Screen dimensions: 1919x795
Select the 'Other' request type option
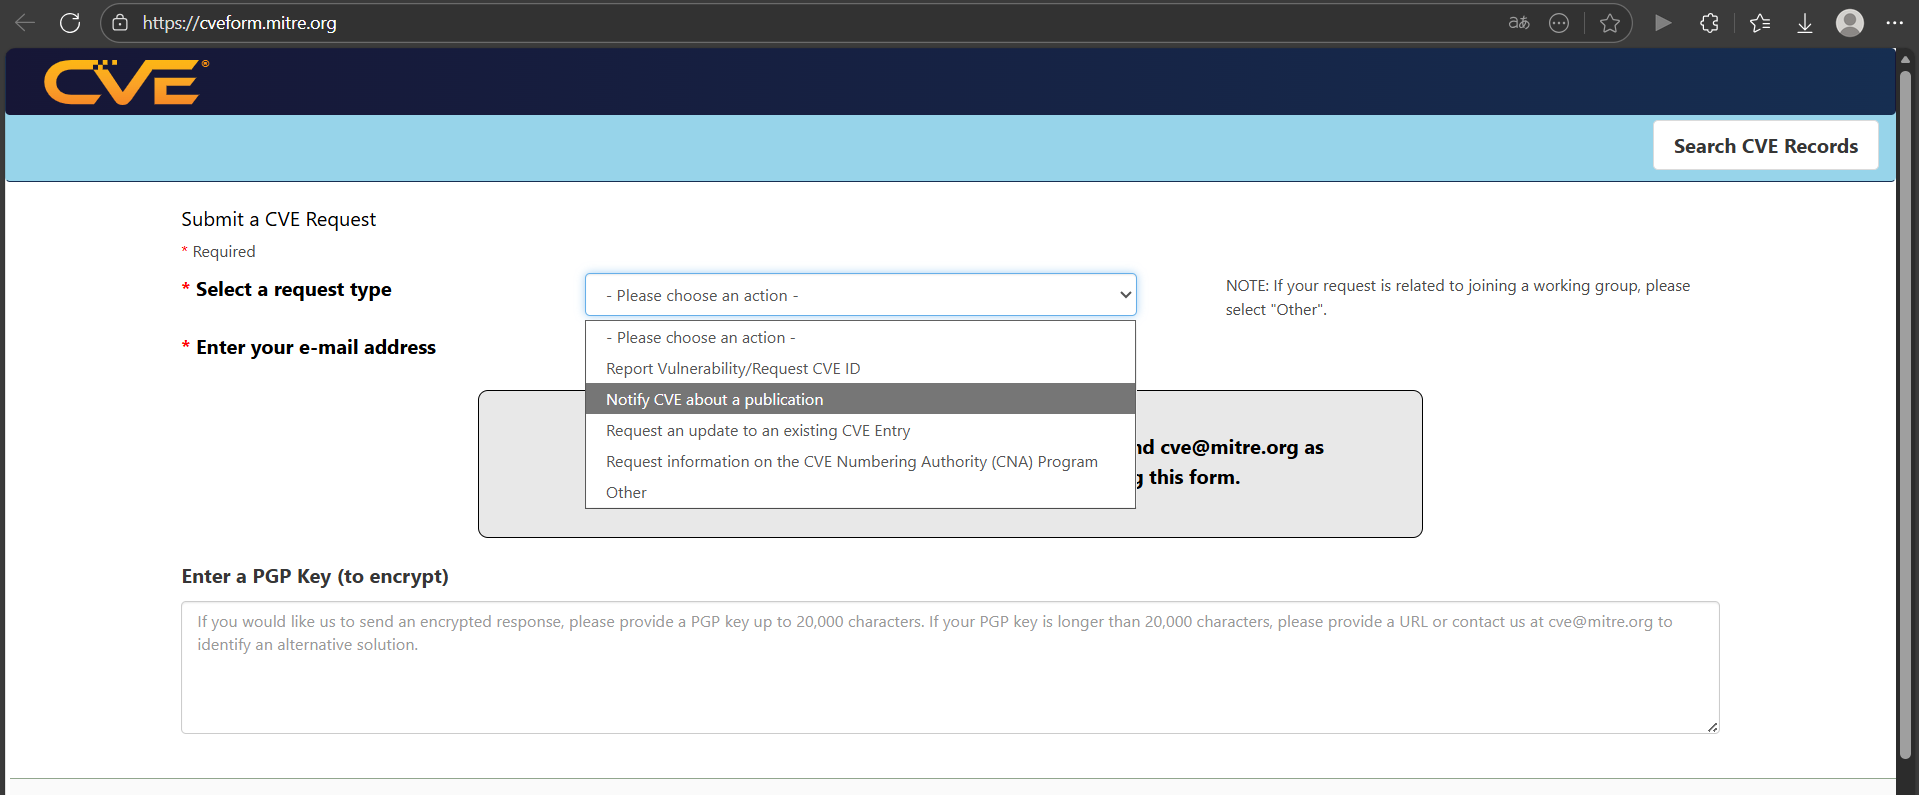[x=626, y=493]
